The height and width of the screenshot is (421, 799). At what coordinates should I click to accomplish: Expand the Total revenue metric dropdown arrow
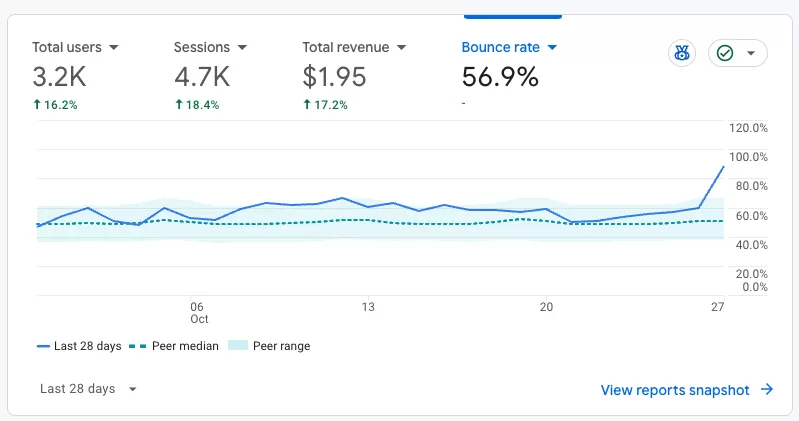402,47
